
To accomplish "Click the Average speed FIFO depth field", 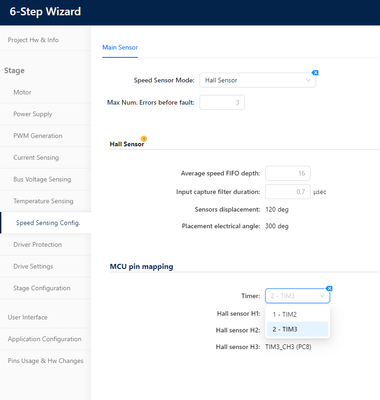I will pos(288,173).
